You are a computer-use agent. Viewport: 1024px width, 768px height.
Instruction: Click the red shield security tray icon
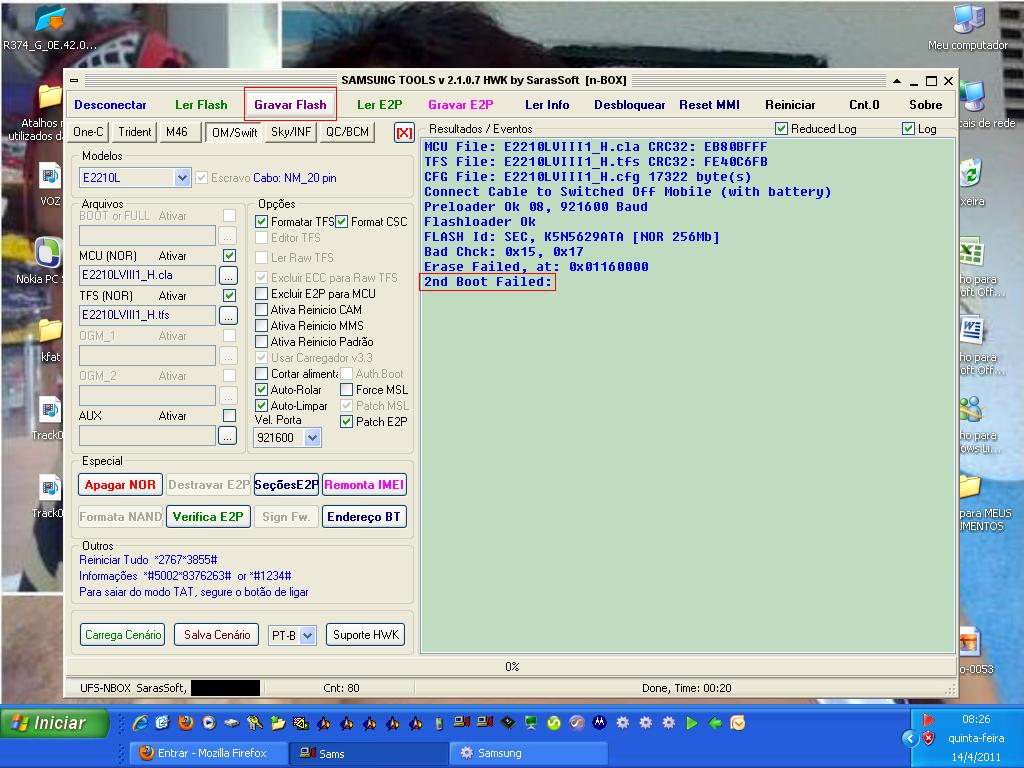pyautogui.click(x=928, y=739)
